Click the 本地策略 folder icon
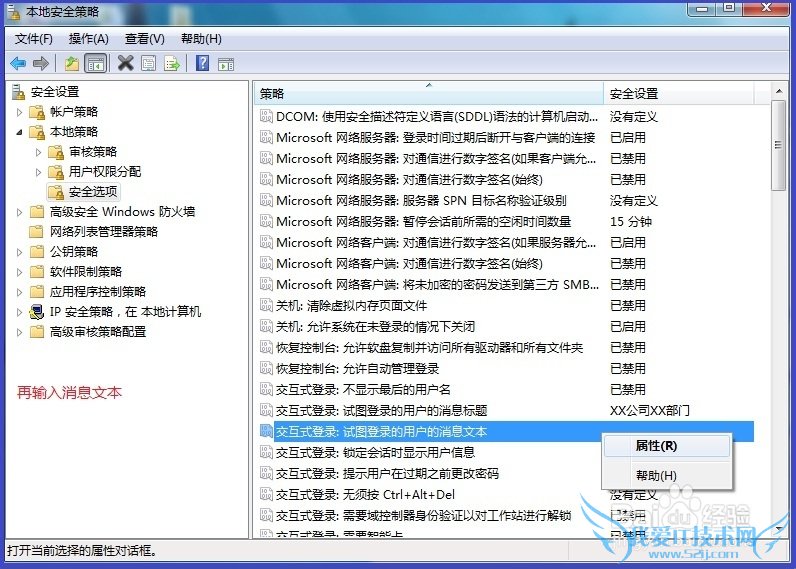This screenshot has width=796, height=569. pos(38,132)
